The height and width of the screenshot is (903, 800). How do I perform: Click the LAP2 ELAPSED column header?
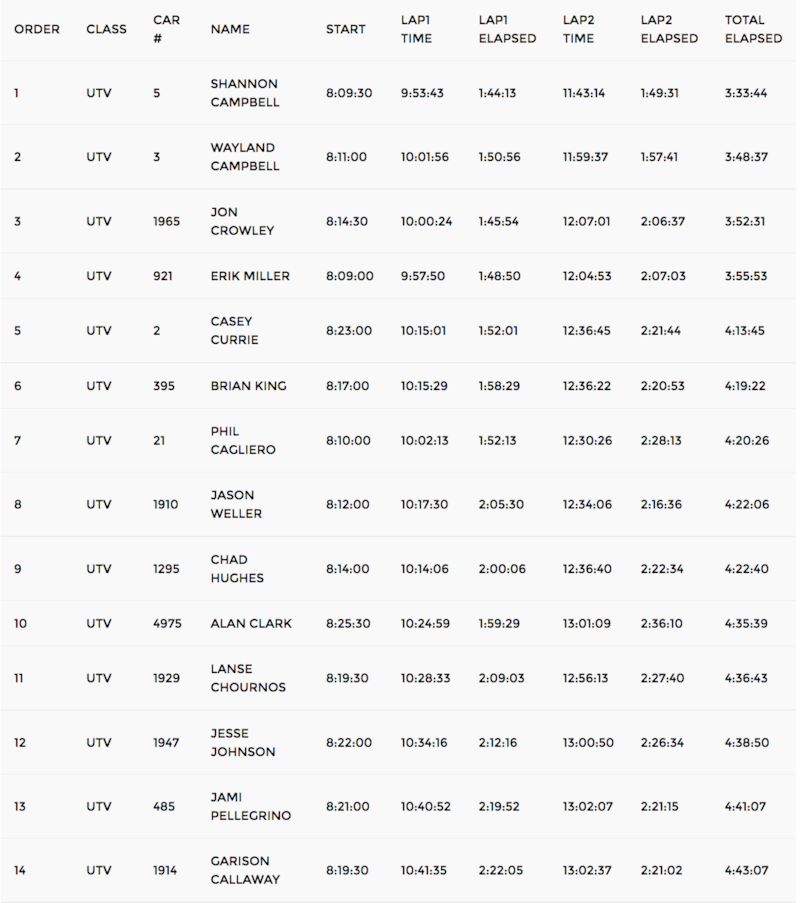[669, 29]
